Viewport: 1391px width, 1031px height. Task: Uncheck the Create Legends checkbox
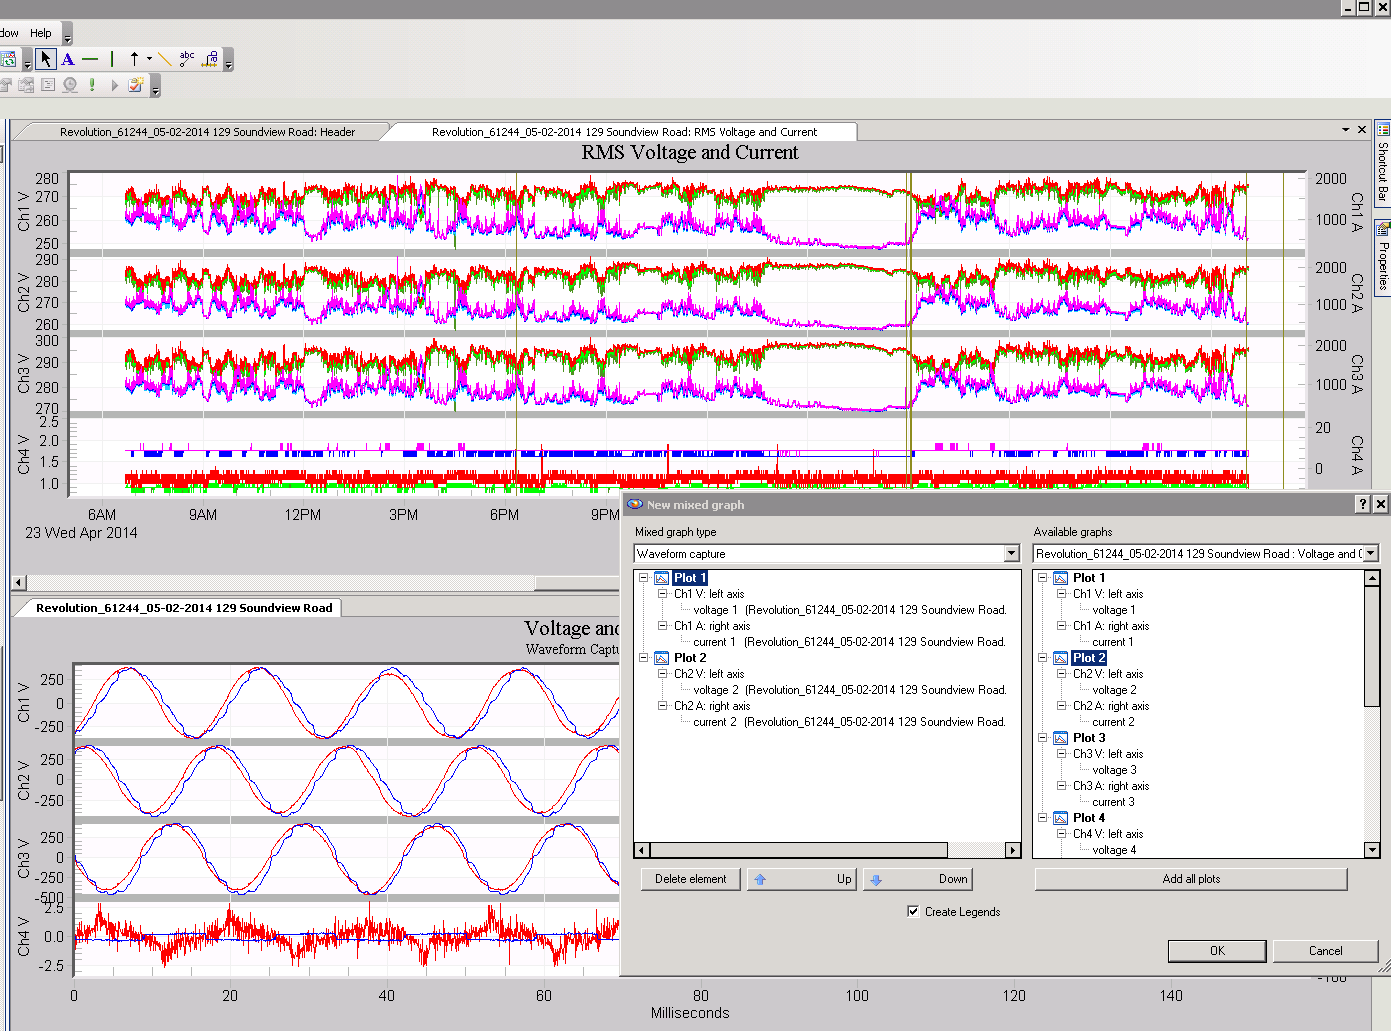(913, 911)
